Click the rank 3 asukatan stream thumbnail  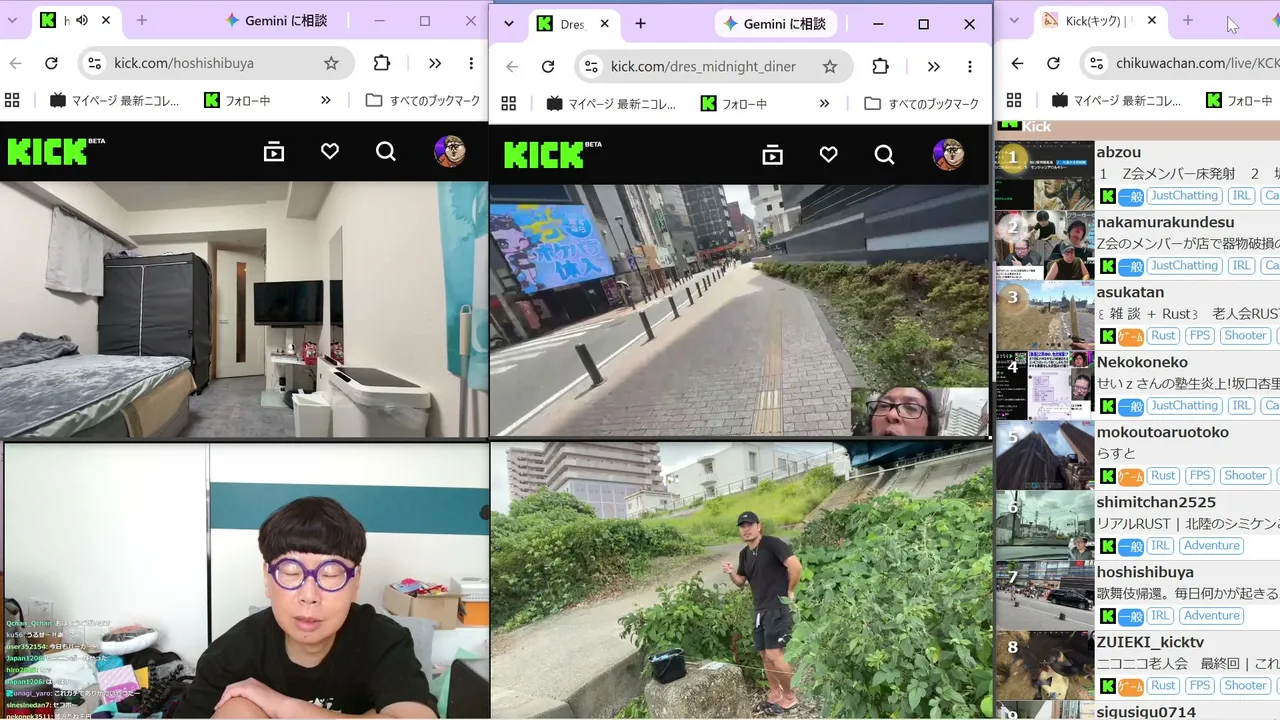(x=1045, y=315)
